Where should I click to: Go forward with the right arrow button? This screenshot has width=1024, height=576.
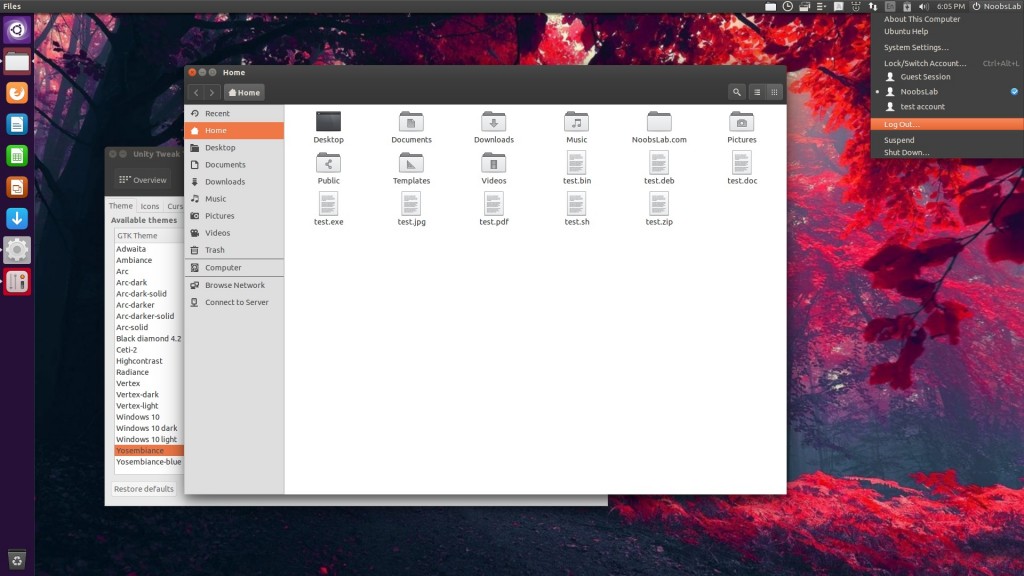pyautogui.click(x=212, y=93)
